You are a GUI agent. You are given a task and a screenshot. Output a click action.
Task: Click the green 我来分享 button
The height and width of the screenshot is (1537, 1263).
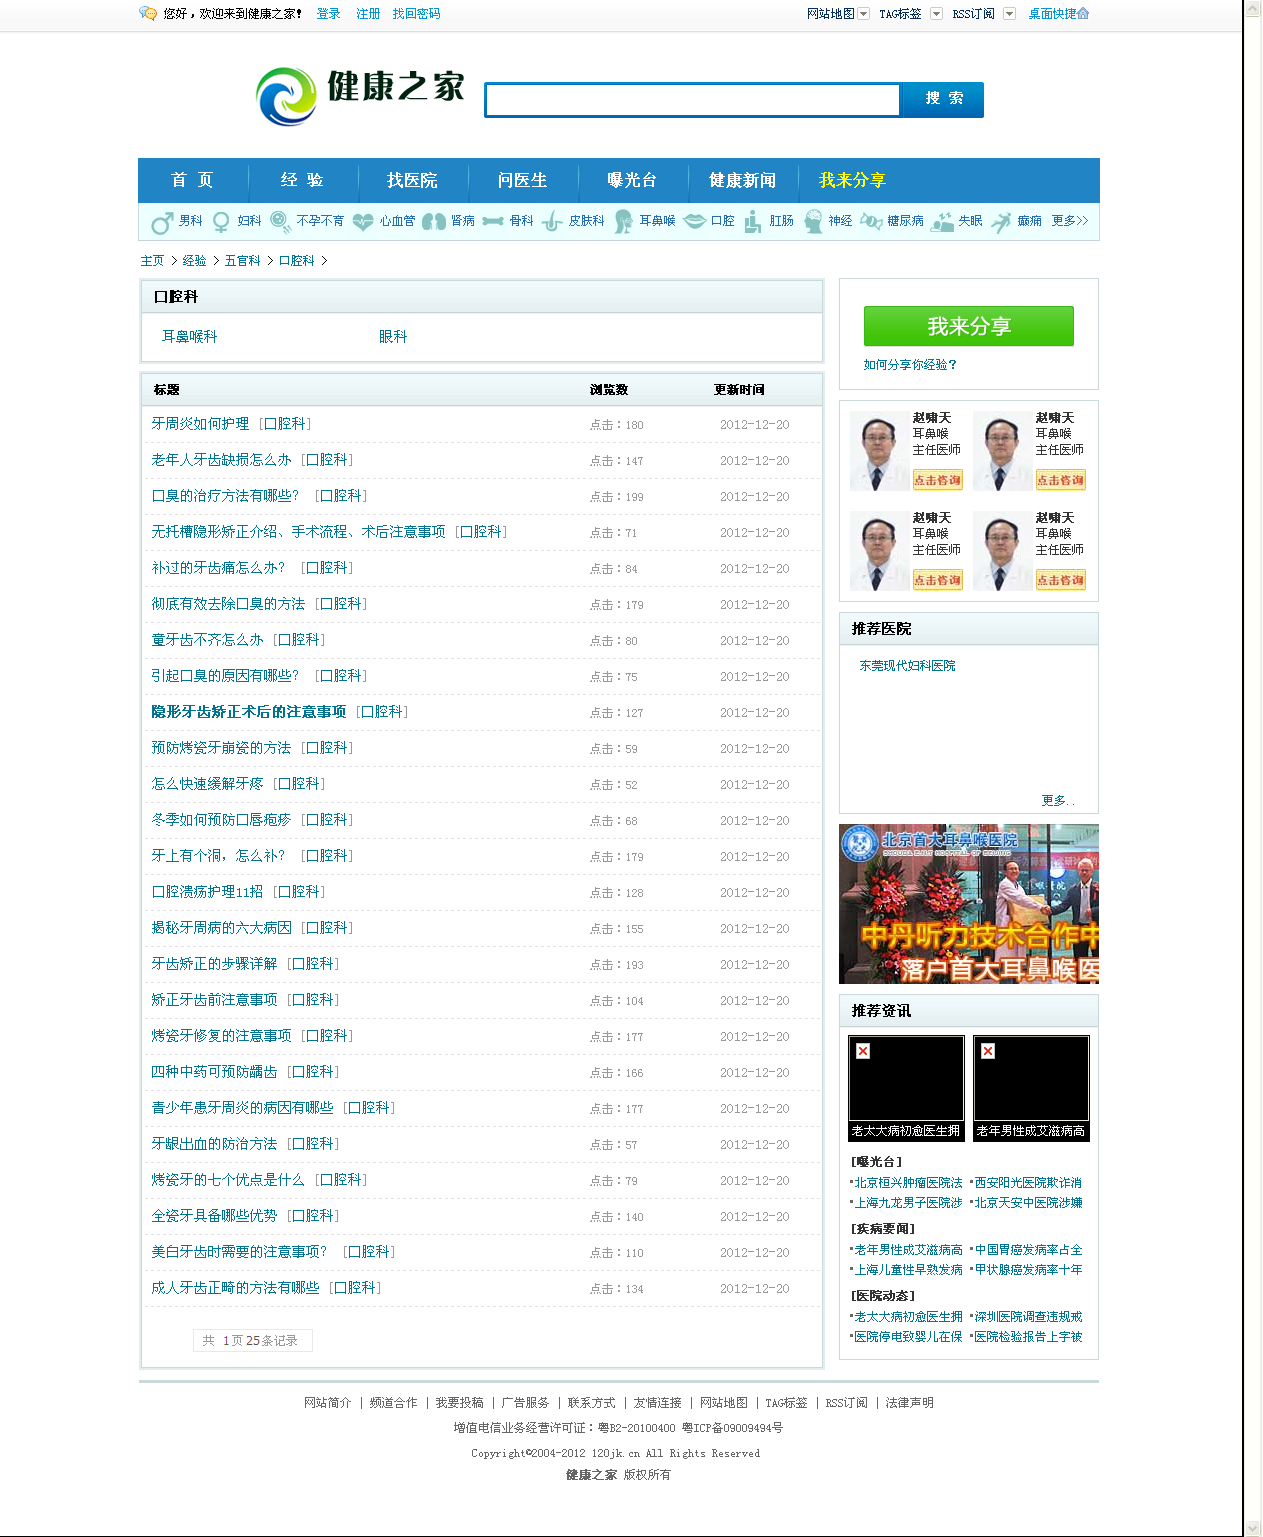pyautogui.click(x=968, y=326)
